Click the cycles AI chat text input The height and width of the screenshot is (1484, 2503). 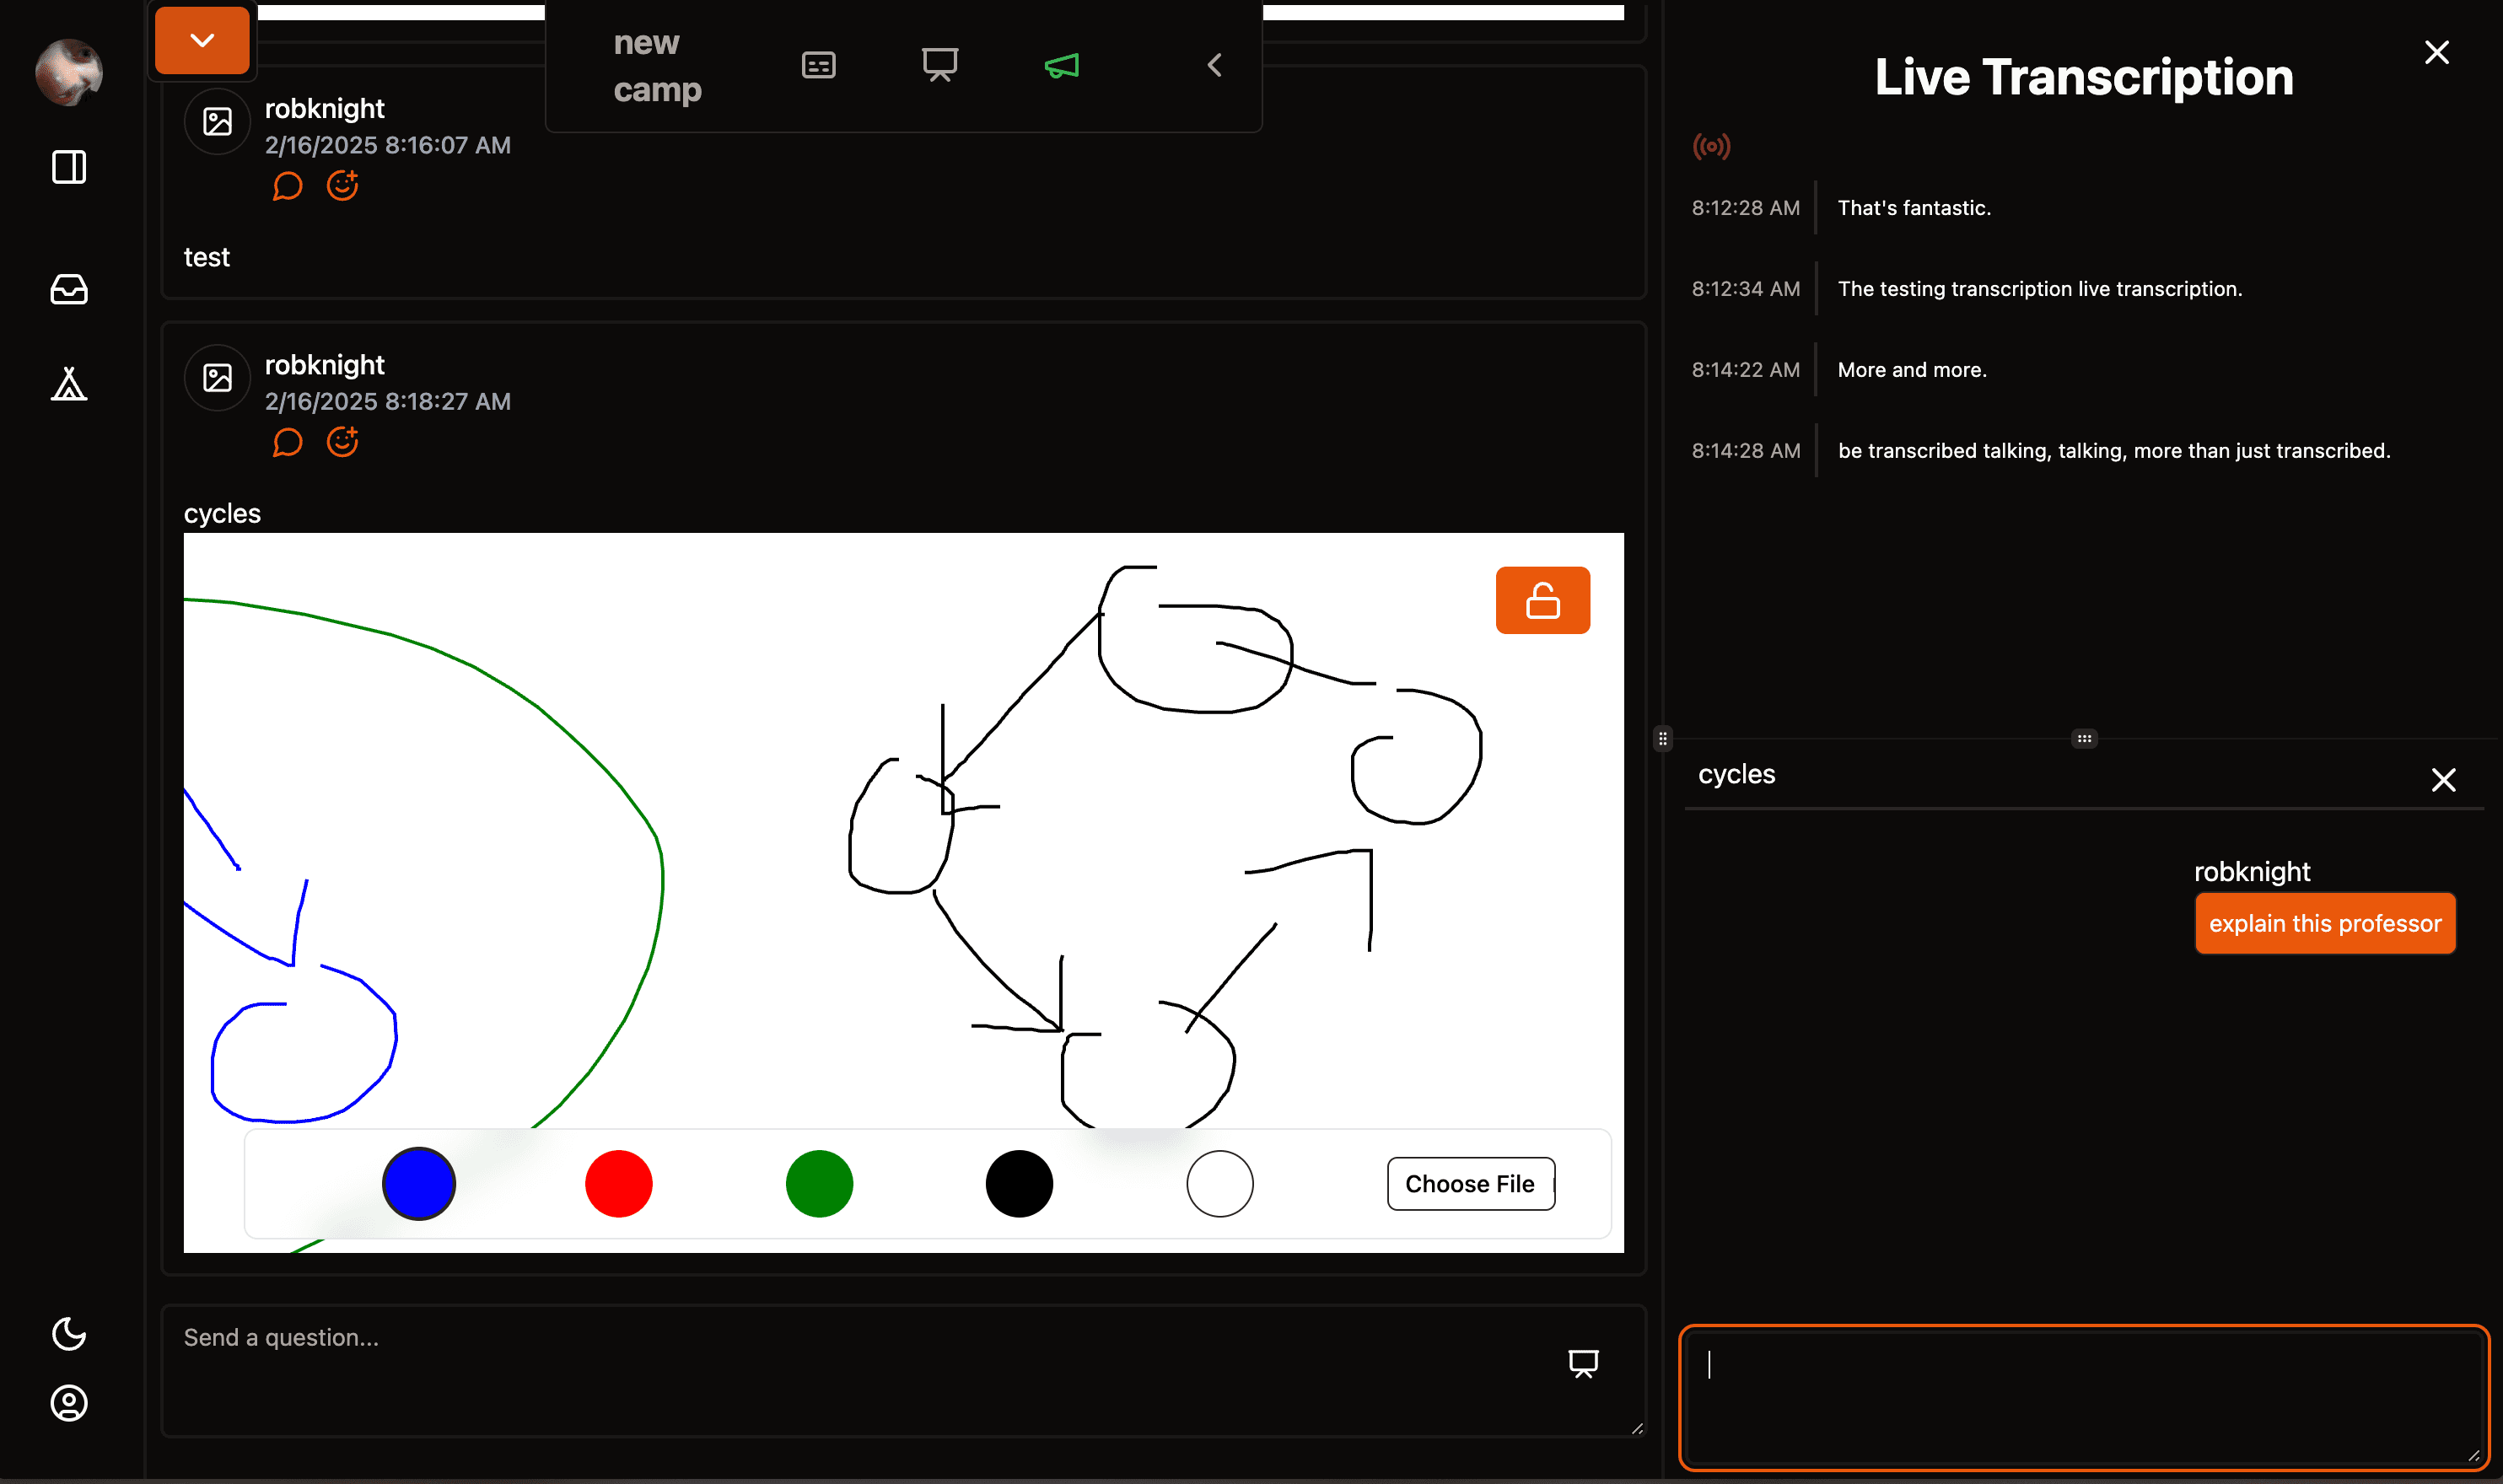pos(2085,1394)
